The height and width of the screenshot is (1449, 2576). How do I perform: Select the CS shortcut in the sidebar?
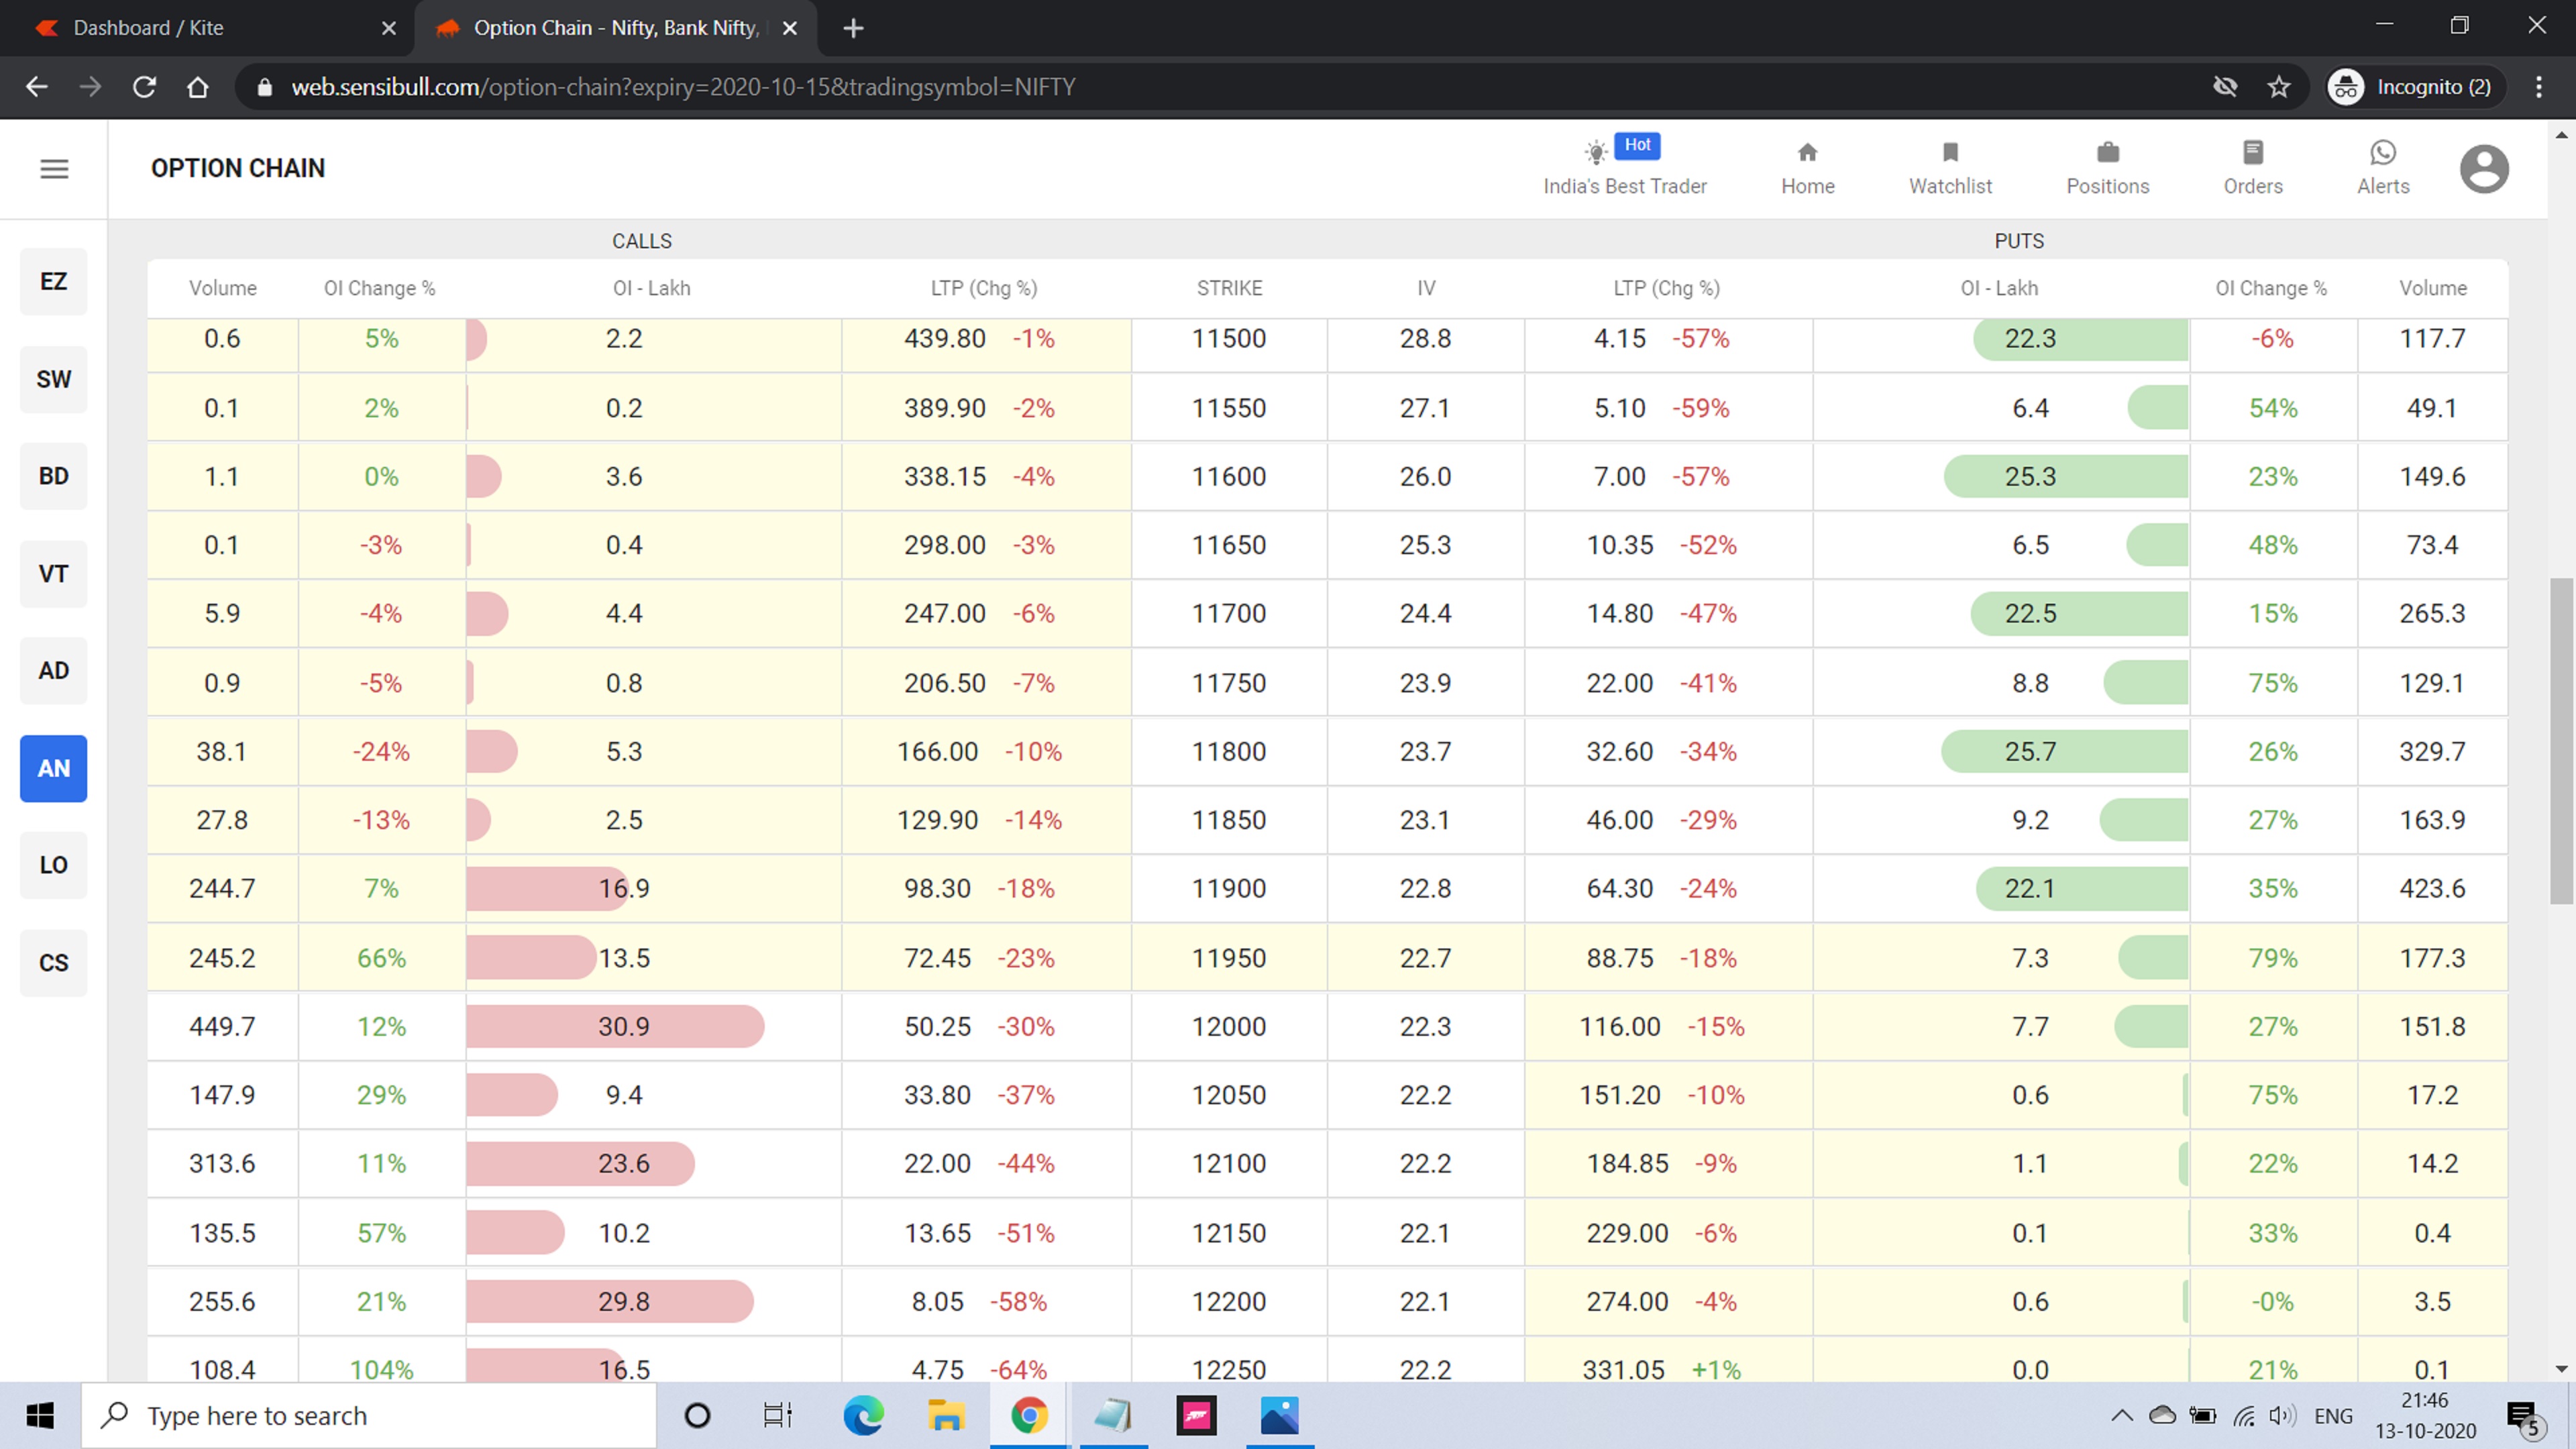53,962
